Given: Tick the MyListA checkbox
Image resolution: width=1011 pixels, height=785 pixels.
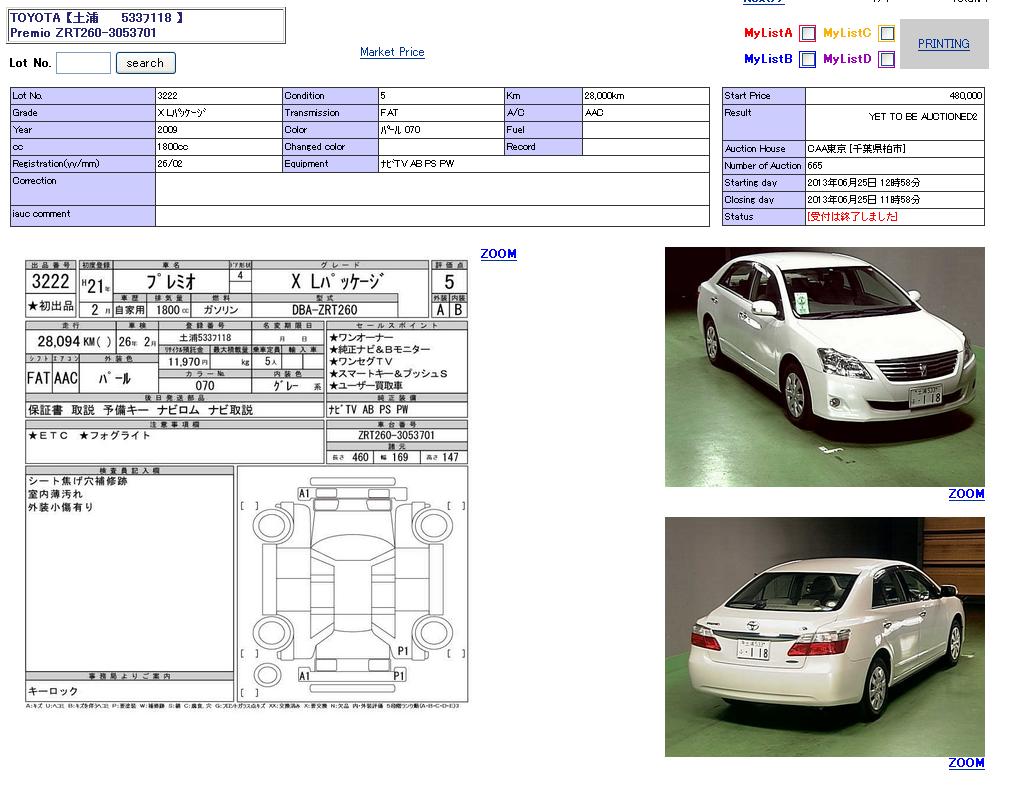Looking at the screenshot, I should pyautogui.click(x=807, y=33).
